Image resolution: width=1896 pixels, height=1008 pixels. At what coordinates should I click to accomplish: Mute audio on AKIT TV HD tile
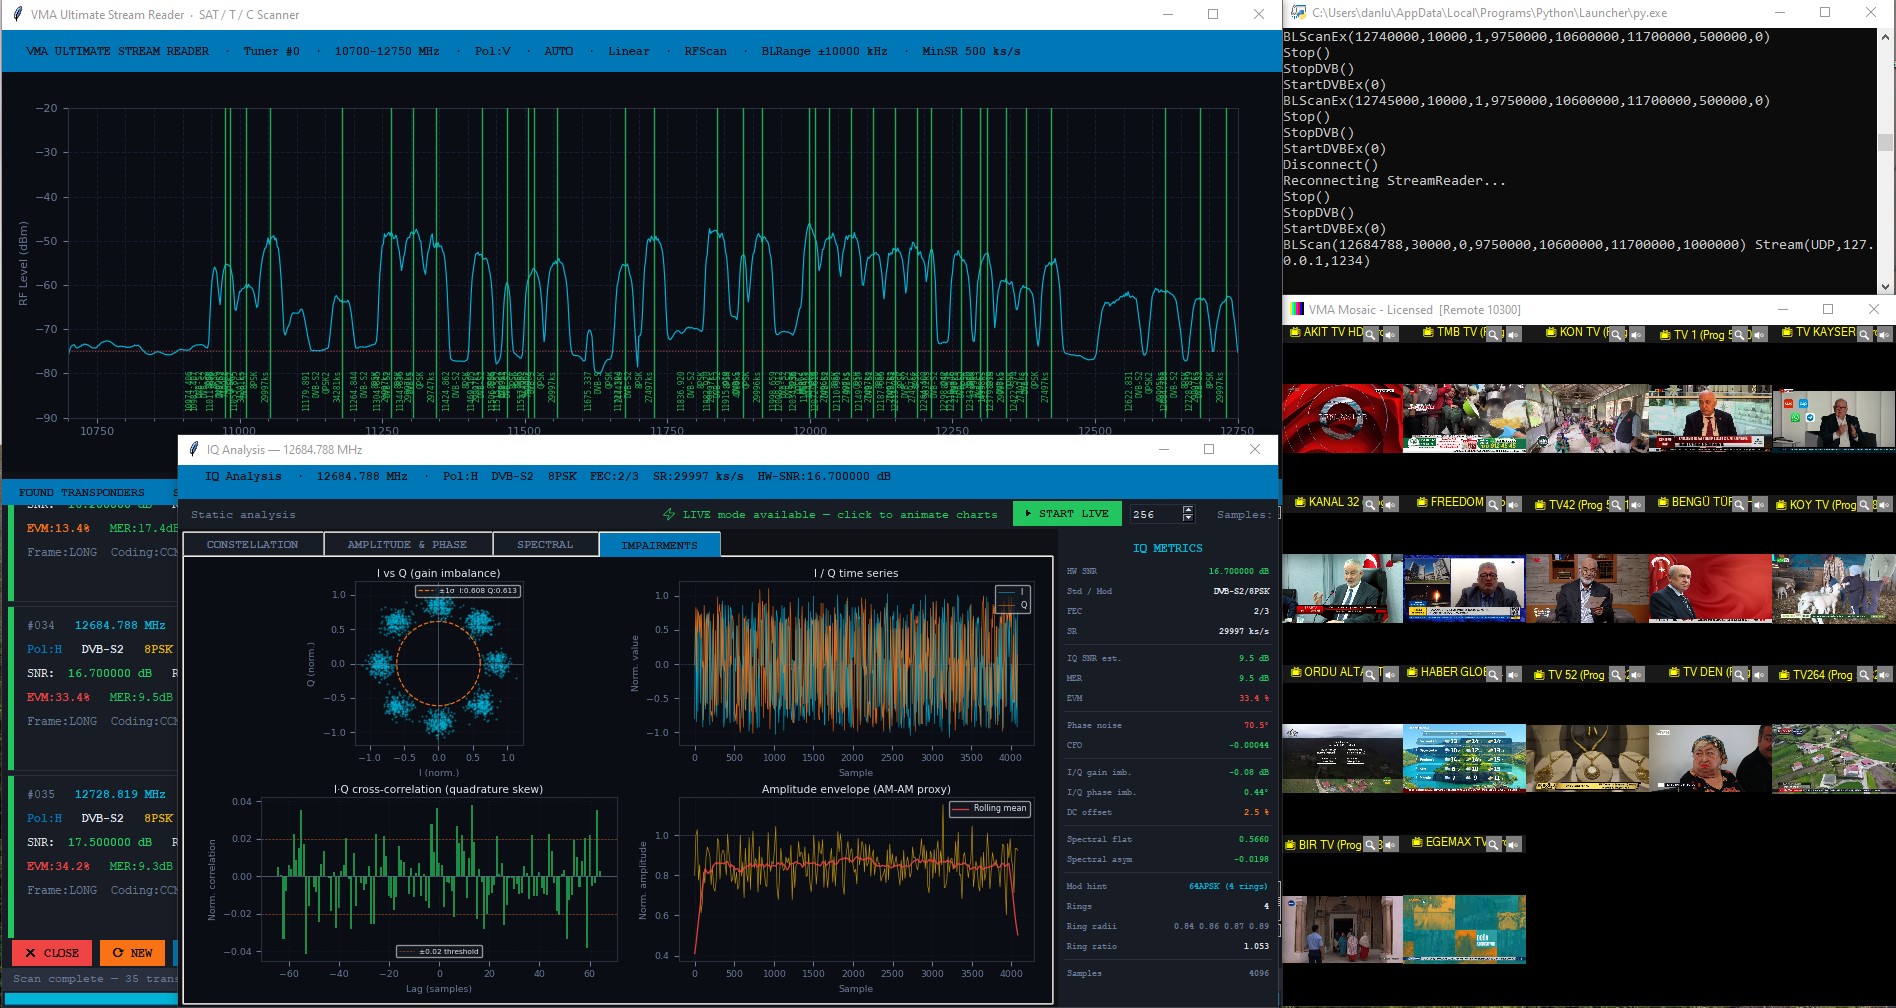point(1391,334)
